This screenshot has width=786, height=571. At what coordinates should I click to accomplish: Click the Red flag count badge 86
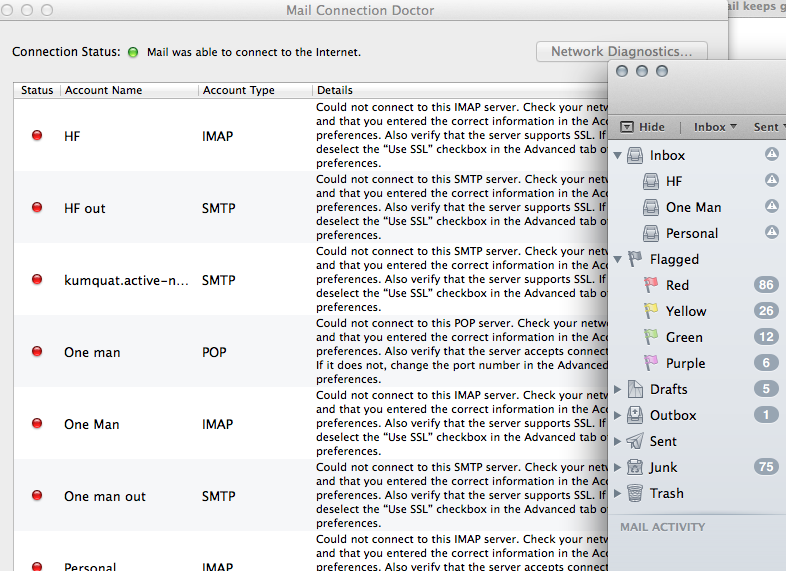766,285
